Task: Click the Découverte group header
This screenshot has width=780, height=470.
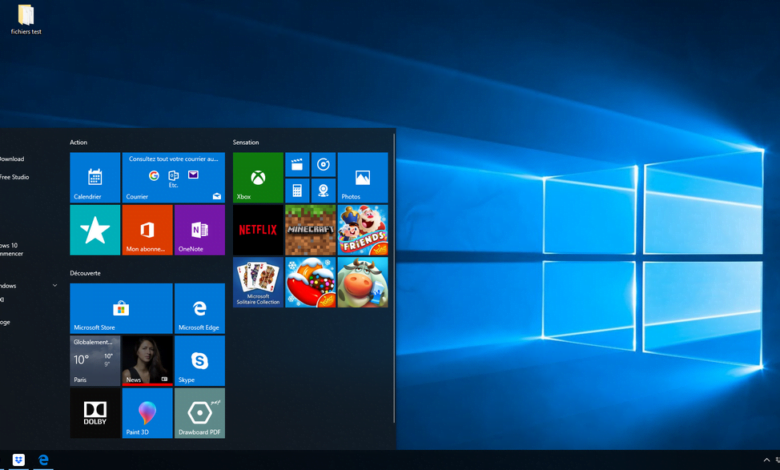Action: [x=85, y=273]
